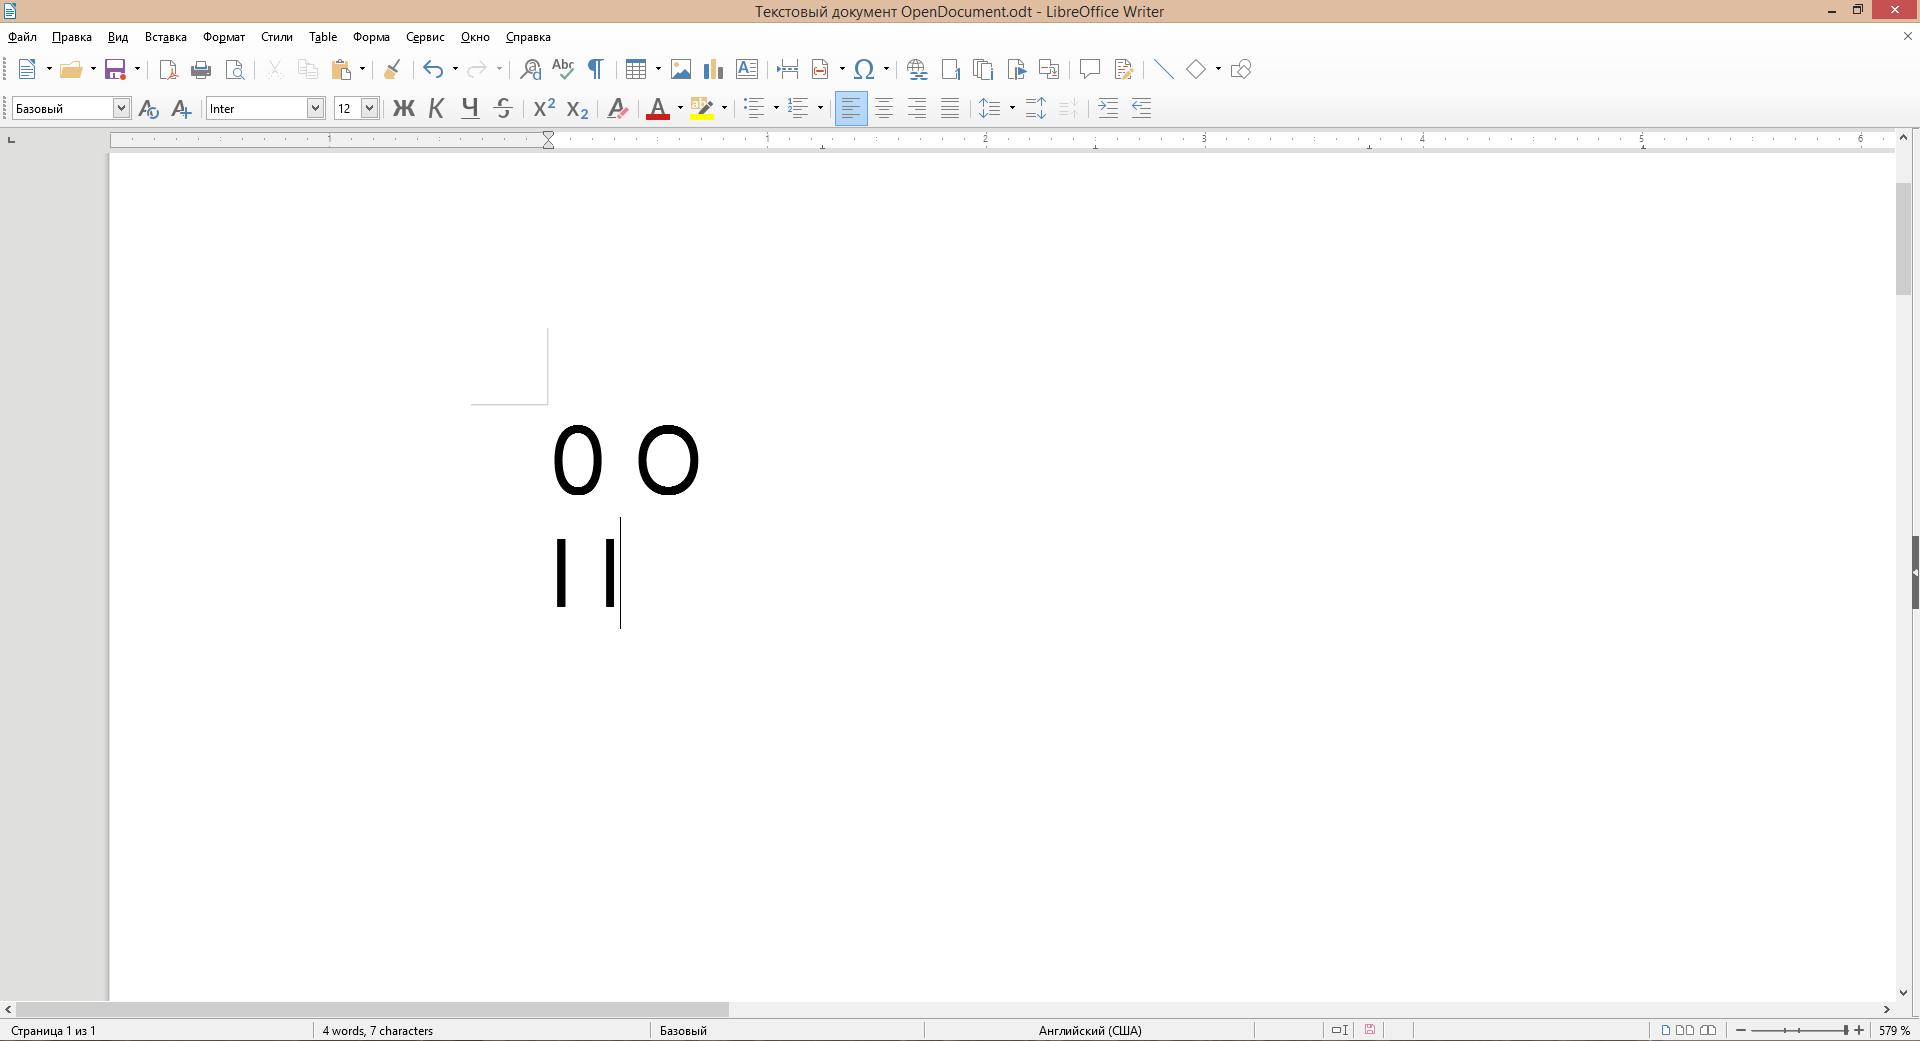Open the Table menu

[x=322, y=37]
